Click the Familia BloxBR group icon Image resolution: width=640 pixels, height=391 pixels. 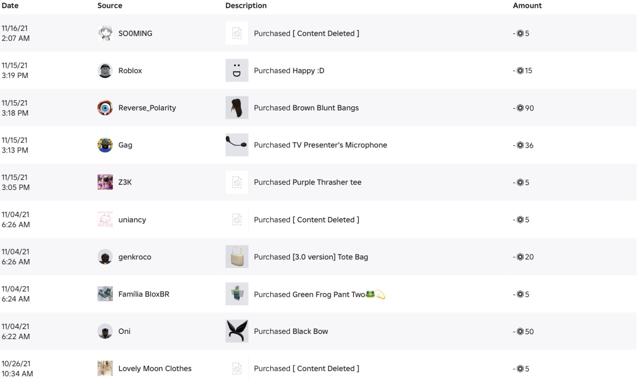[105, 294]
